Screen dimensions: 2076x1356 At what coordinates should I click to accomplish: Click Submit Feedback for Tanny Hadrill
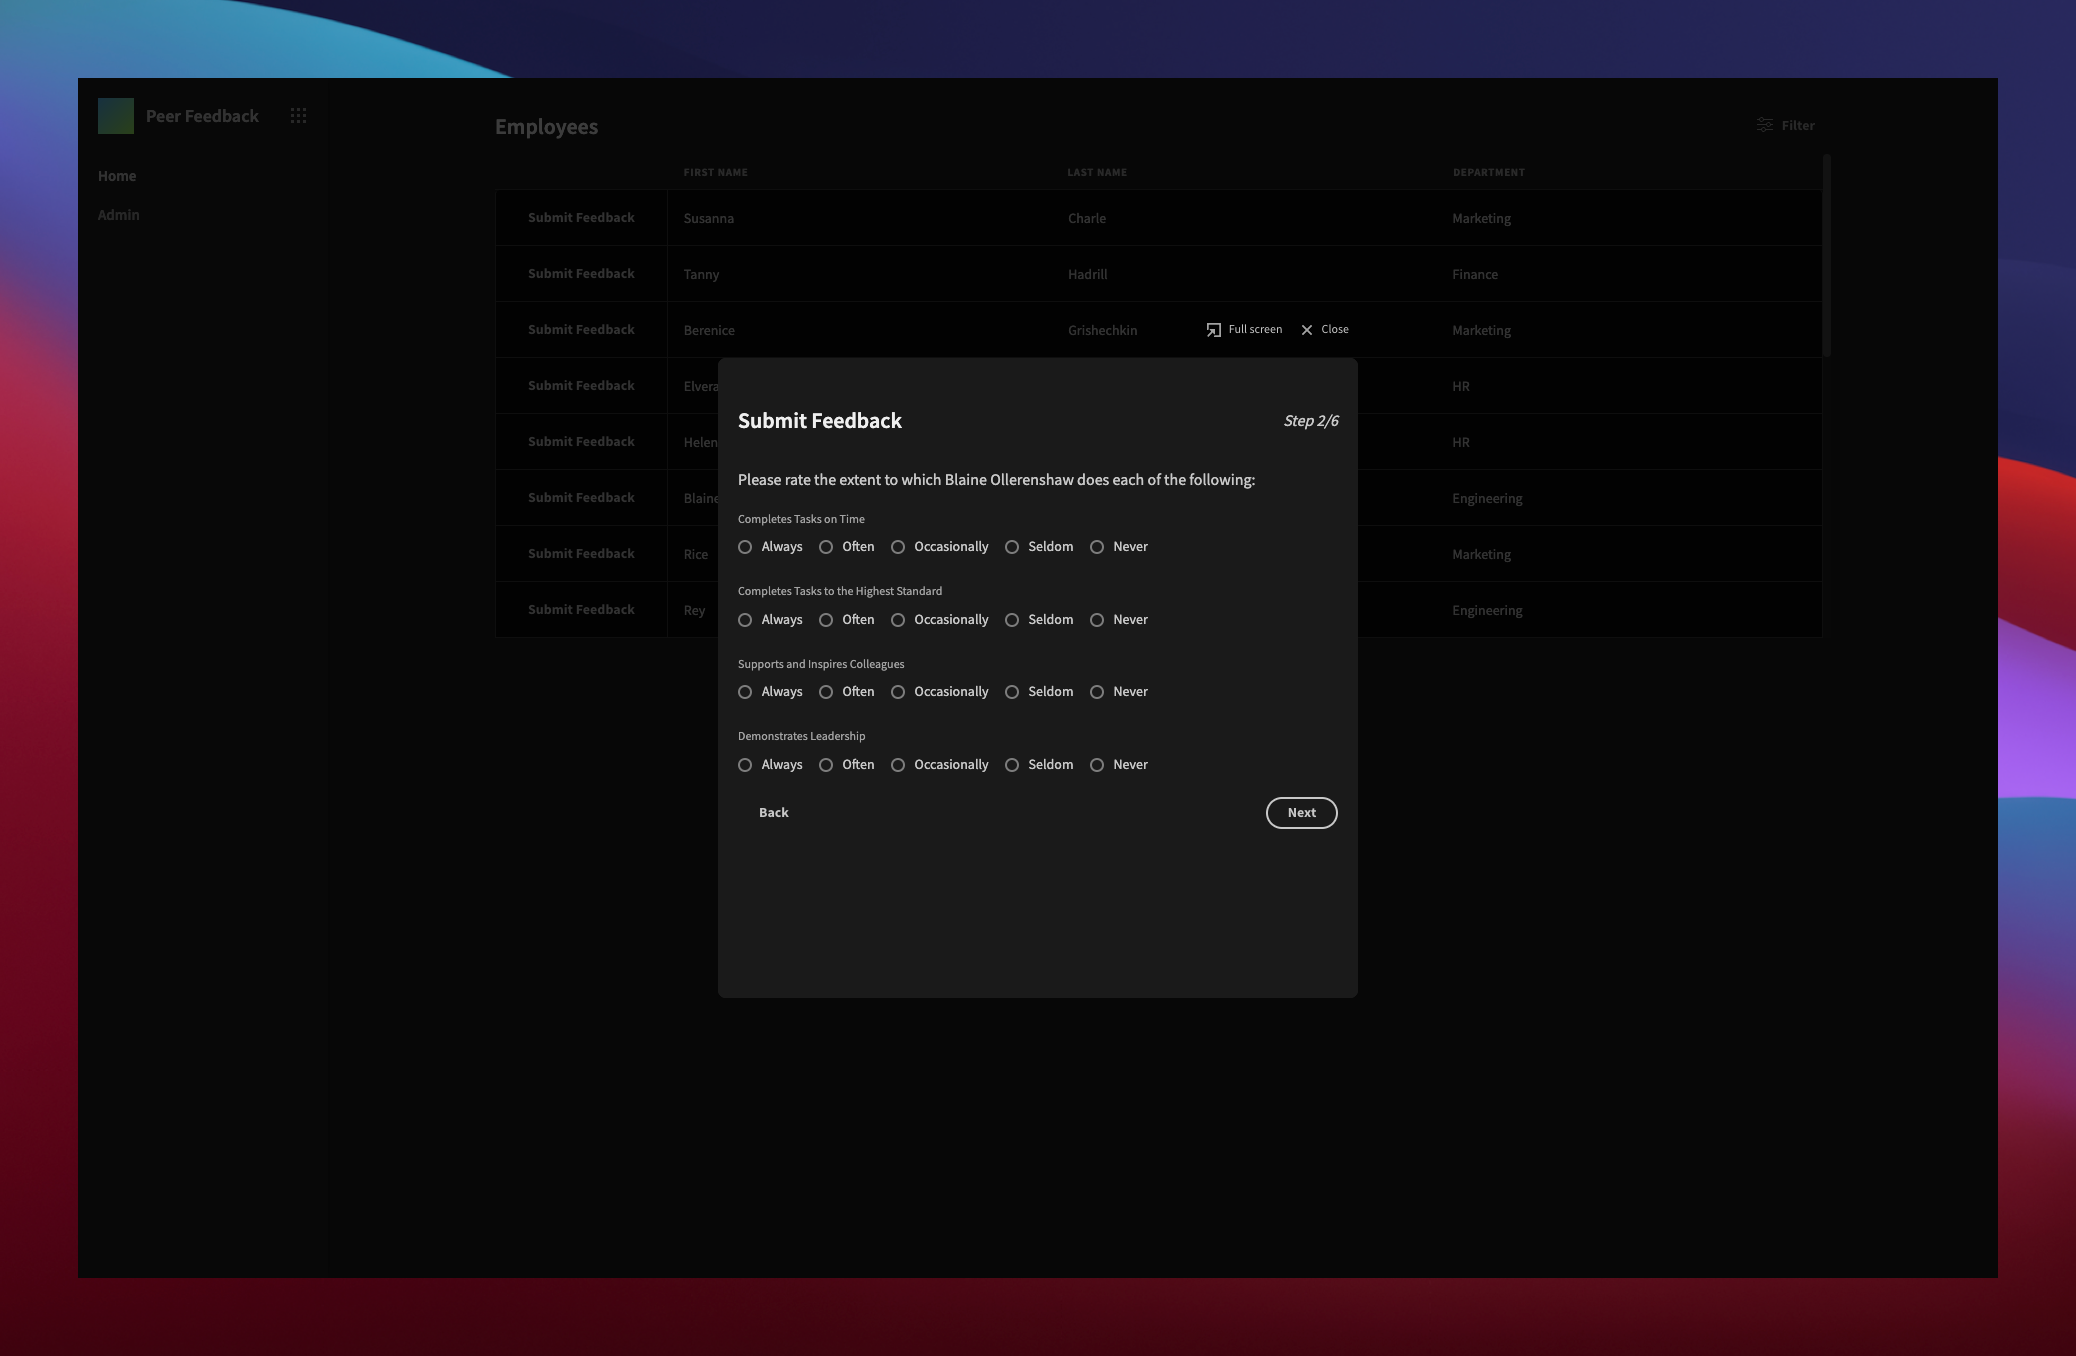point(581,272)
